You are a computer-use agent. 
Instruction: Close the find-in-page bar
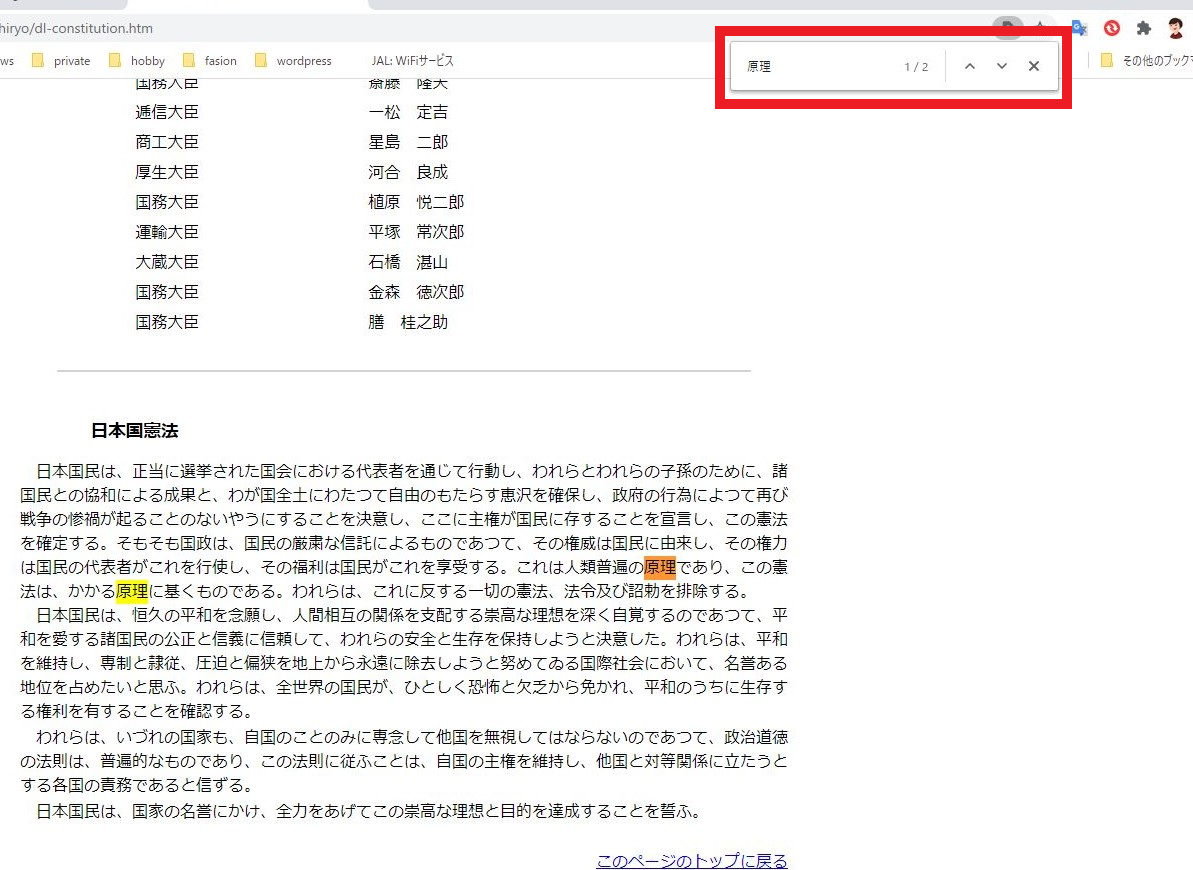coord(1034,67)
